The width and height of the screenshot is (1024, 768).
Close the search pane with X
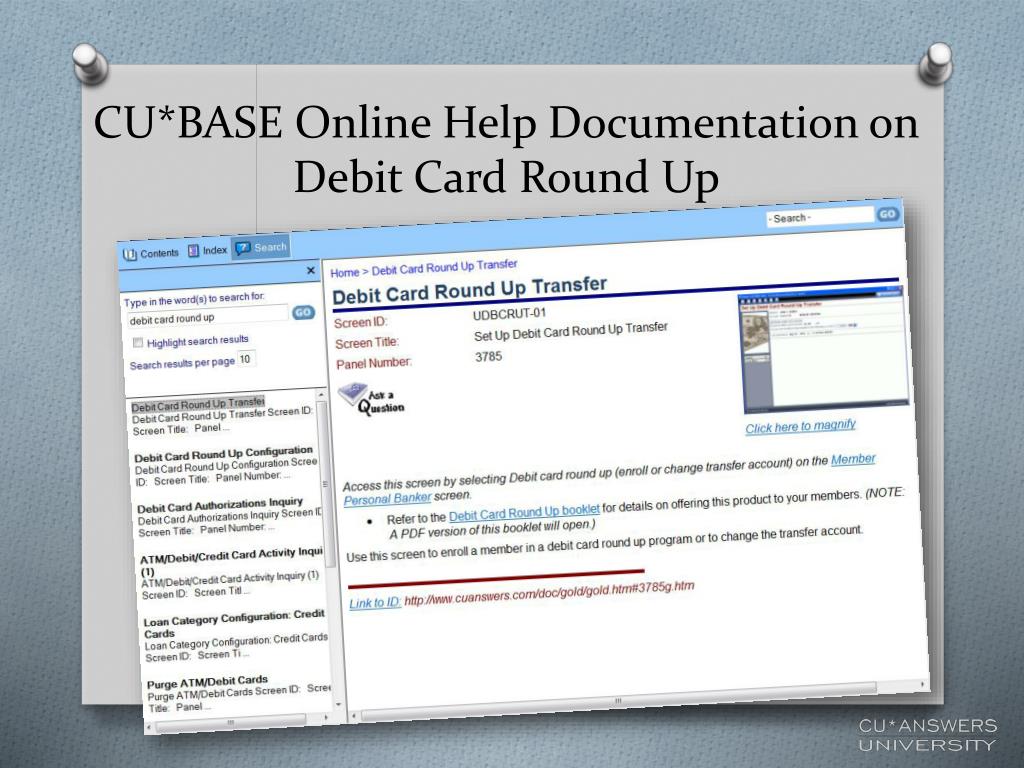point(311,270)
